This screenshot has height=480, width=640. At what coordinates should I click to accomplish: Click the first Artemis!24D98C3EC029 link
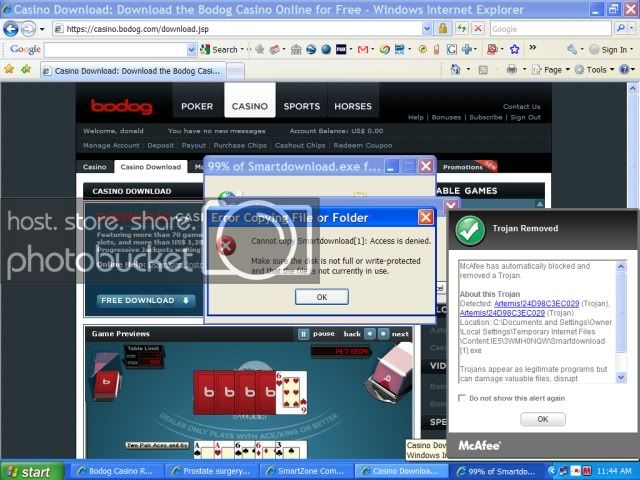click(x=536, y=303)
